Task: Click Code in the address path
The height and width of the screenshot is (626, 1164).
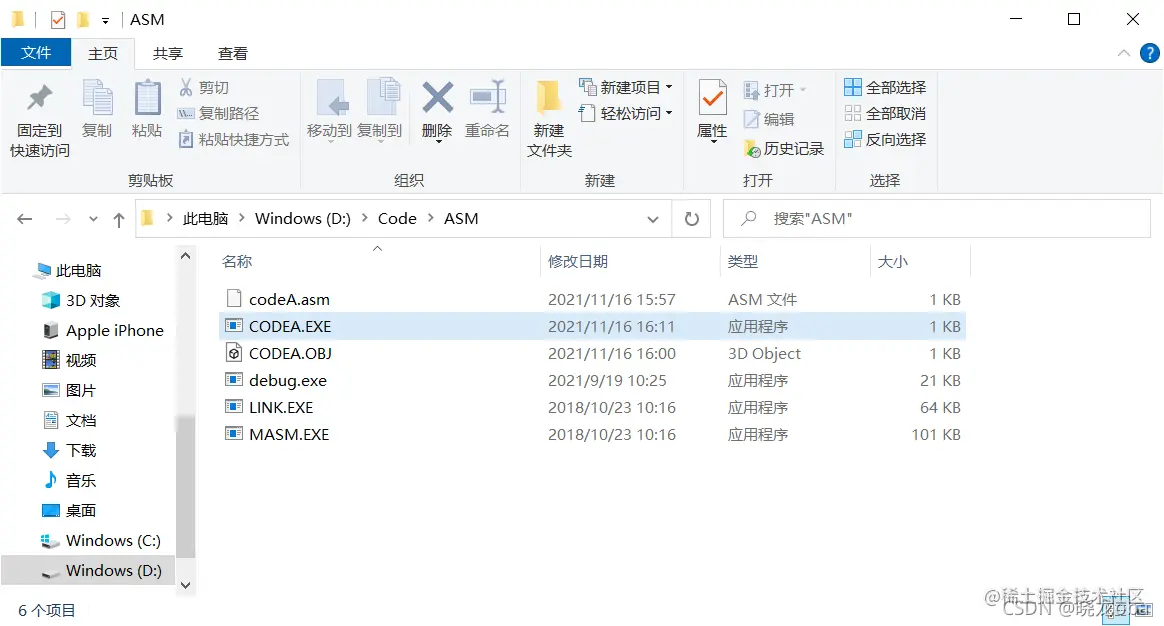Action: click(x=397, y=218)
